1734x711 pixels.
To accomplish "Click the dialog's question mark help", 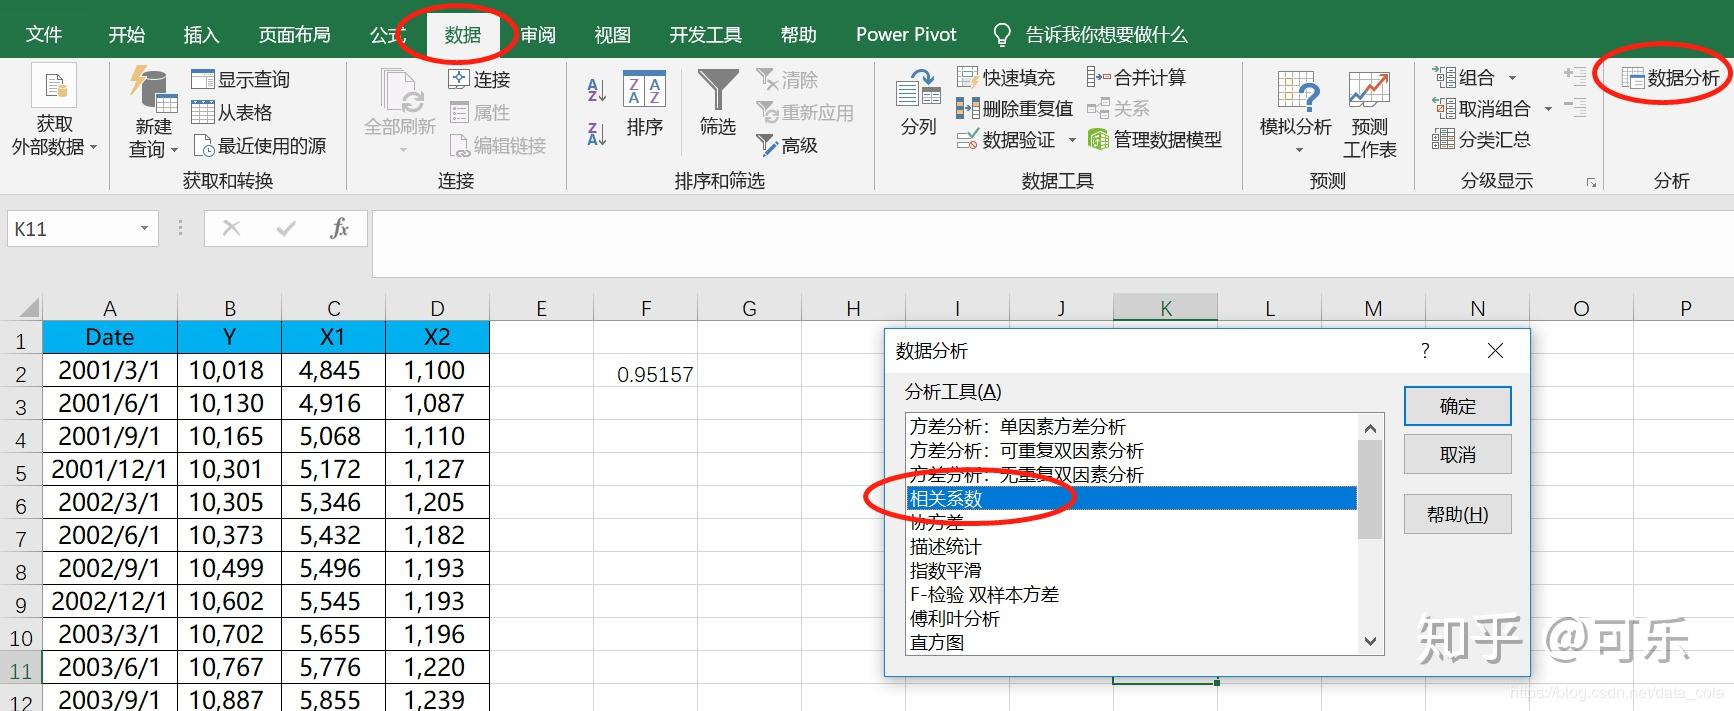I will (1425, 350).
